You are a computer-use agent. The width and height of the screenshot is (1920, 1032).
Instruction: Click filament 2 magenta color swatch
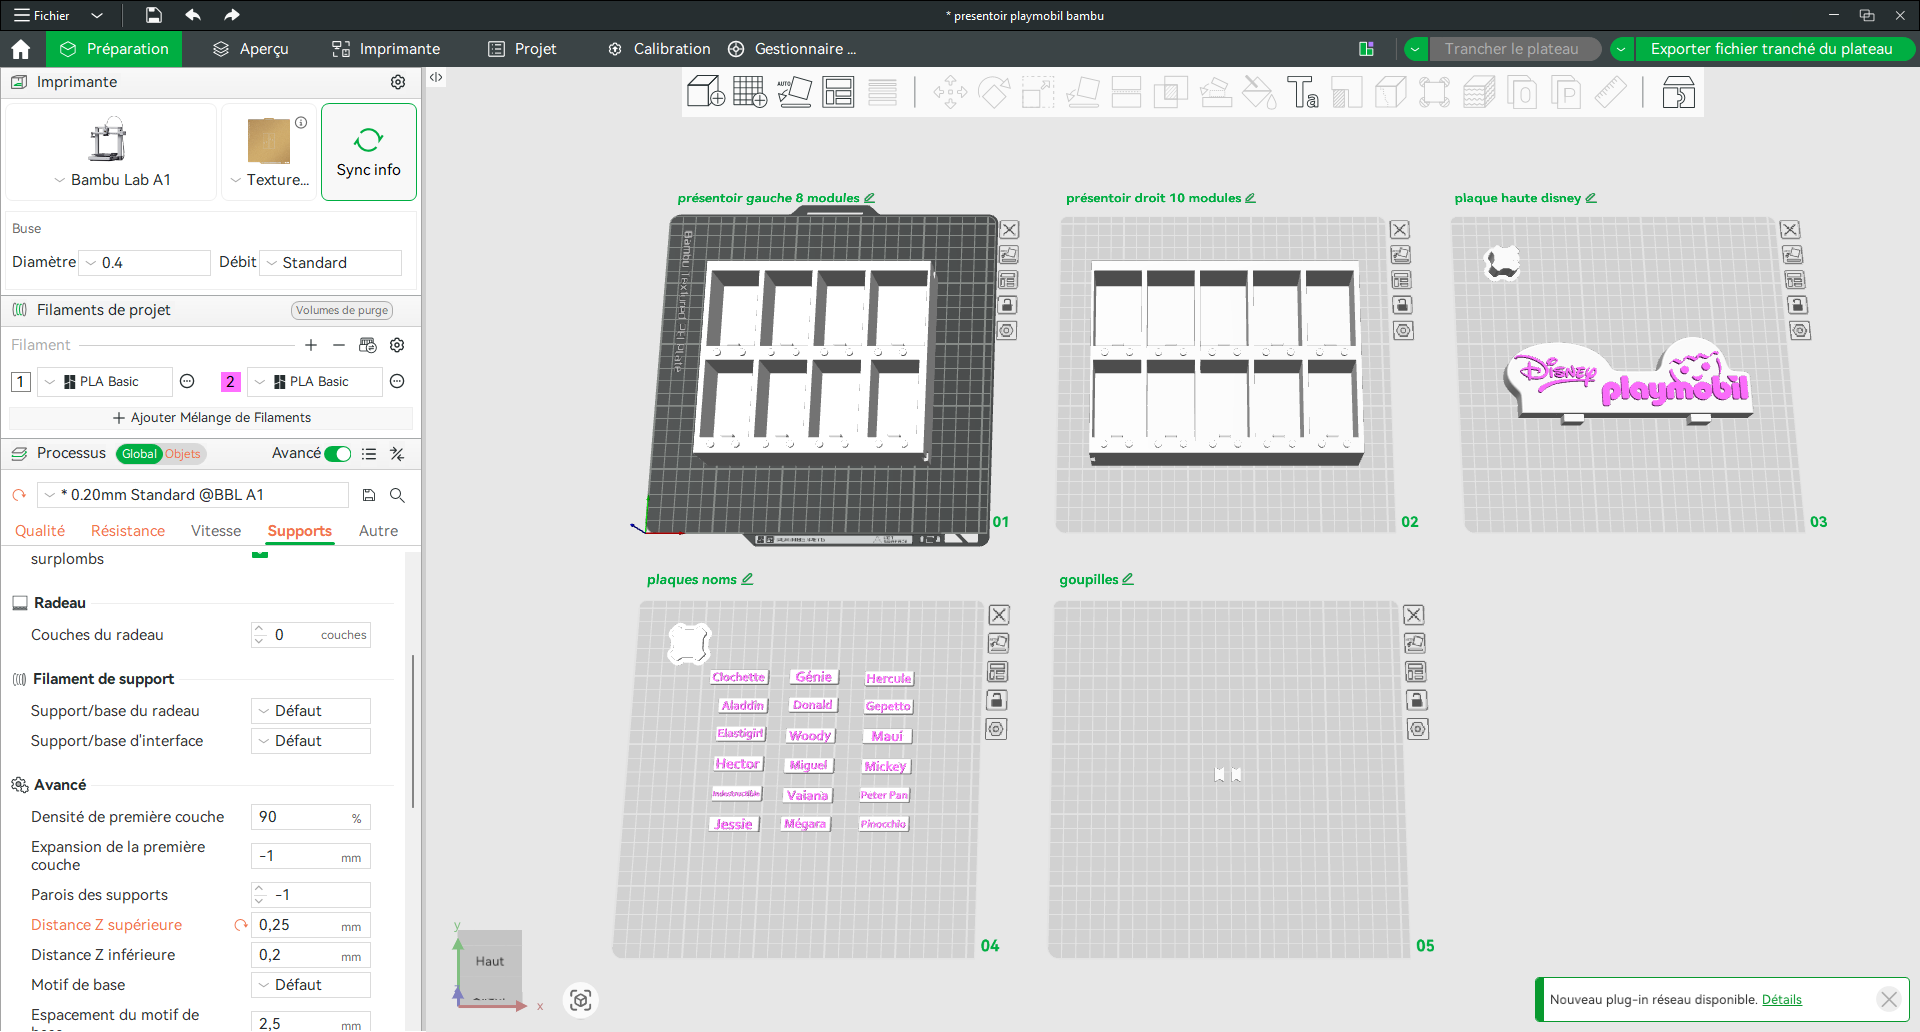tap(230, 381)
